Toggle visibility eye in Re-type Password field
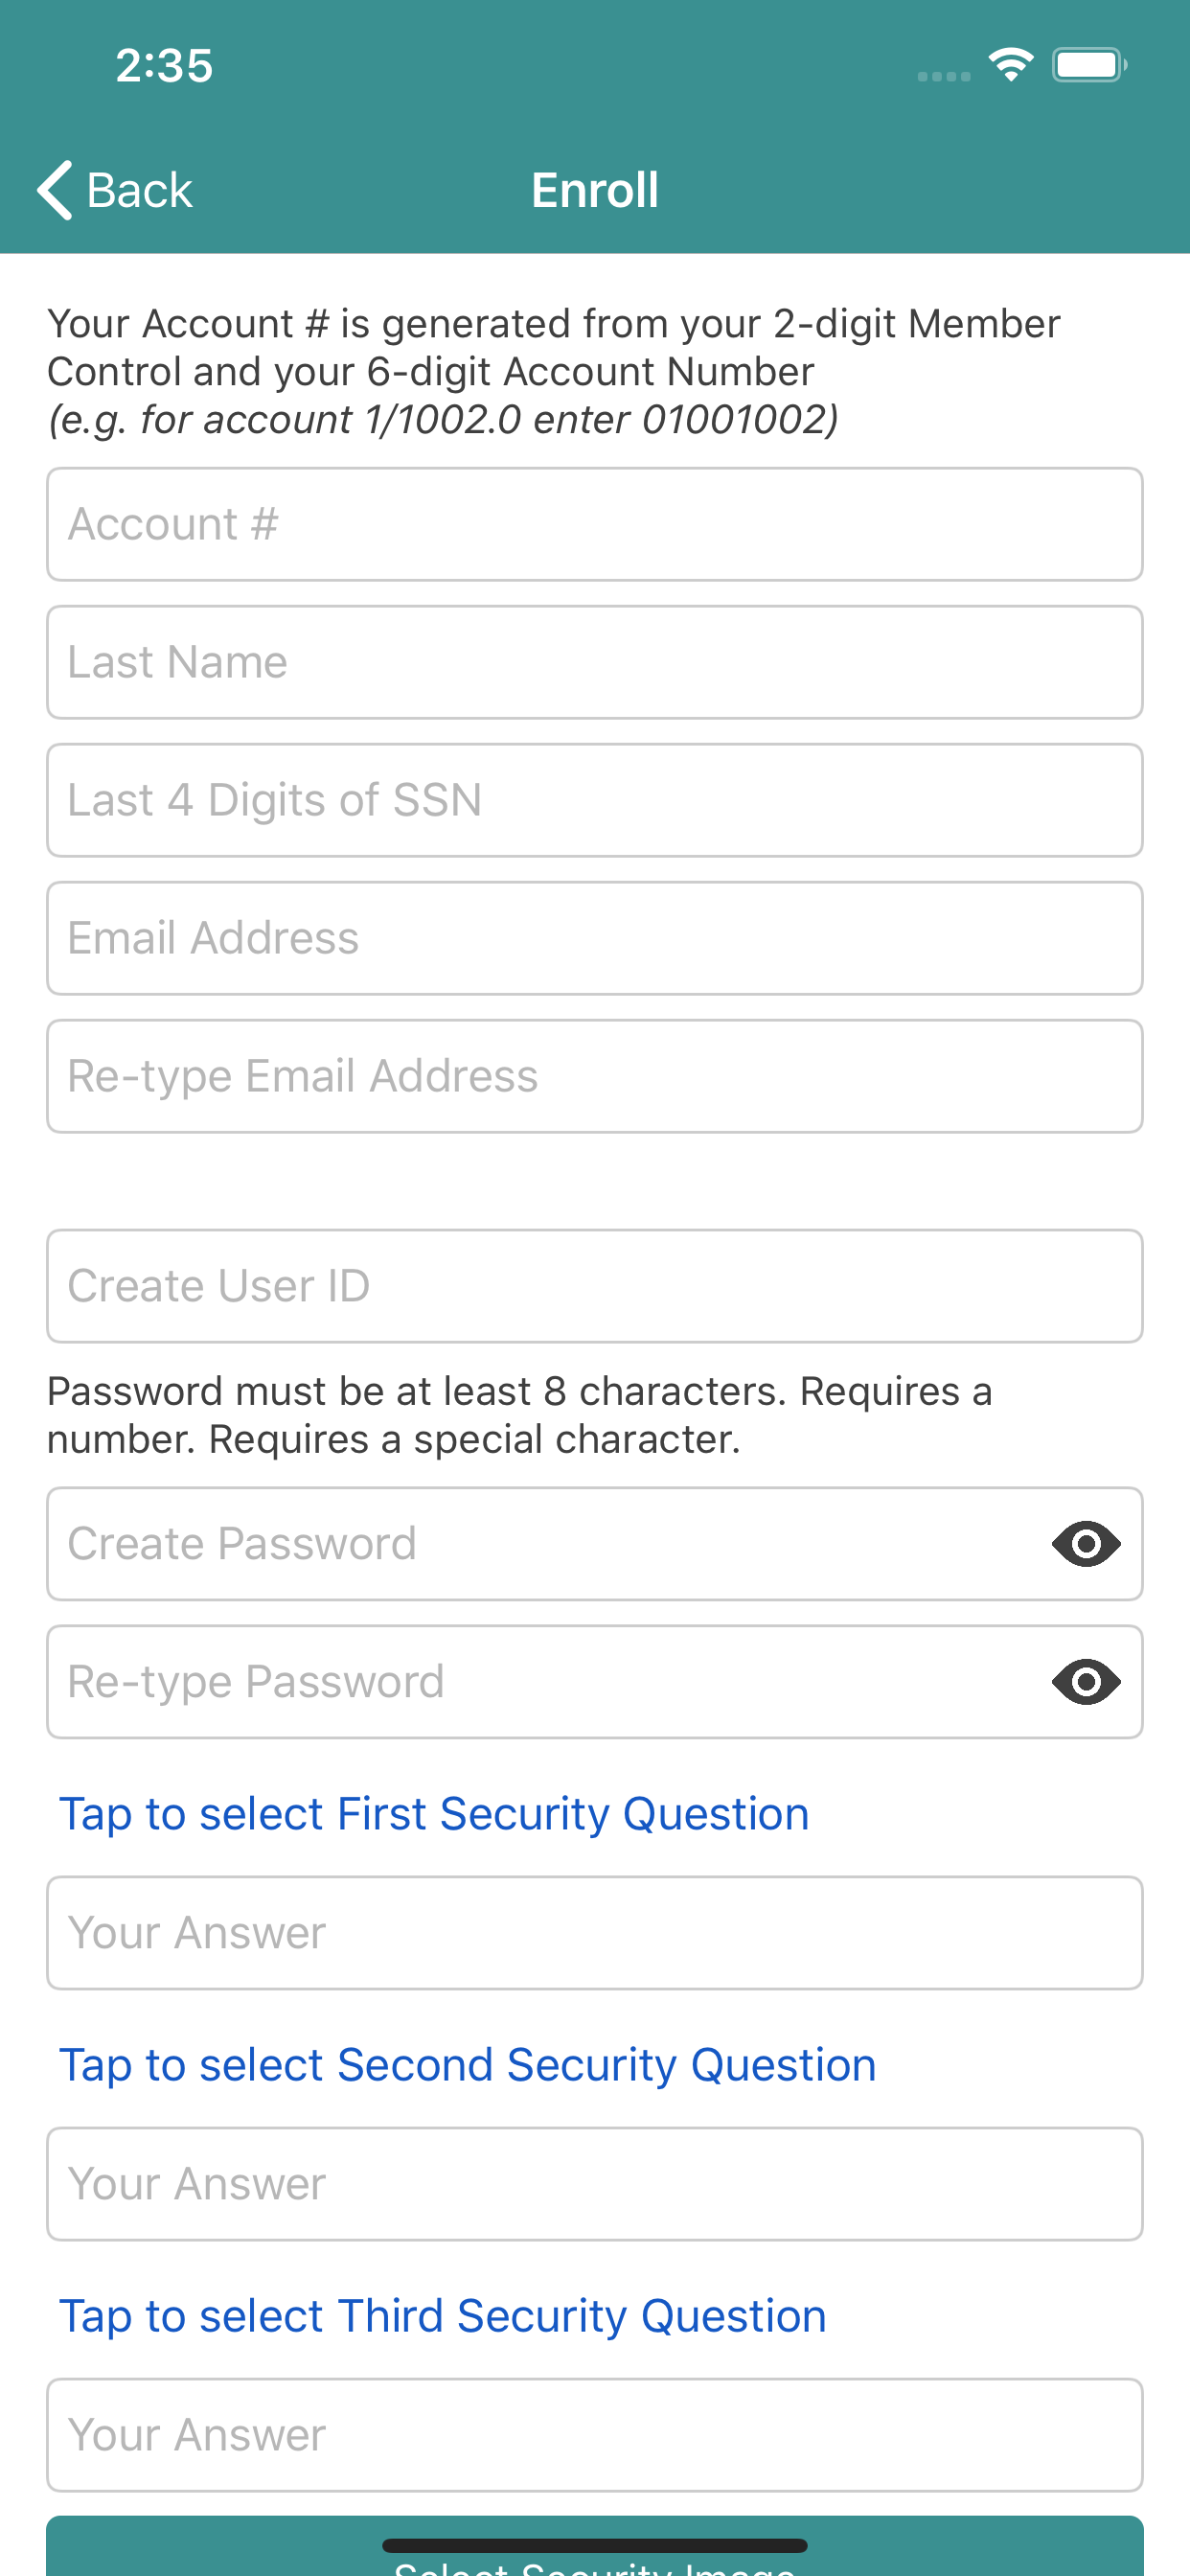1190x2576 pixels. coord(1086,1682)
